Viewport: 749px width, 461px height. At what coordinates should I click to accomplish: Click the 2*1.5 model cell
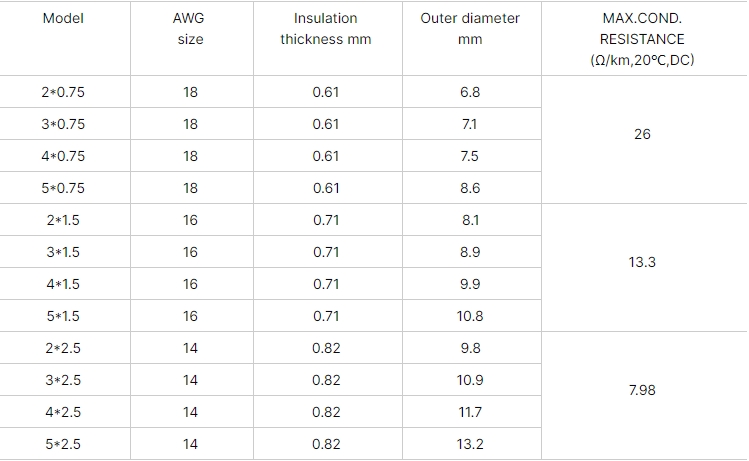[x=63, y=220]
